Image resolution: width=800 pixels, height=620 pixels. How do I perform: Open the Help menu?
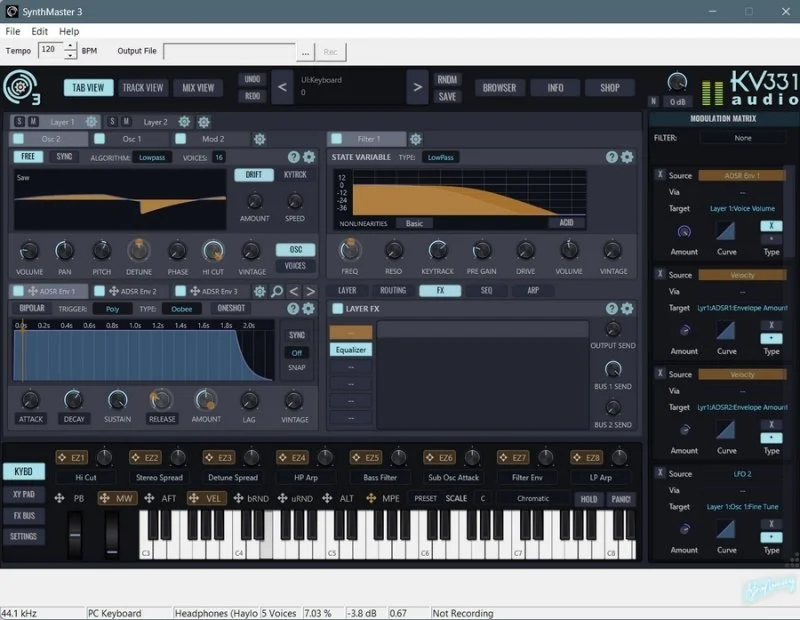pyautogui.click(x=69, y=31)
